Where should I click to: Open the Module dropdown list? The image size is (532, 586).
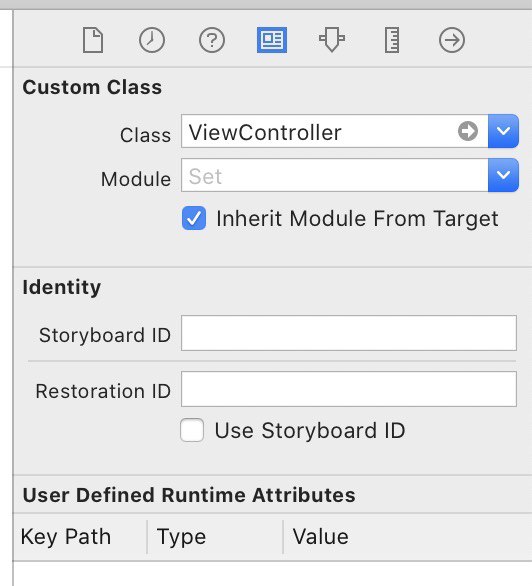pyautogui.click(x=503, y=175)
